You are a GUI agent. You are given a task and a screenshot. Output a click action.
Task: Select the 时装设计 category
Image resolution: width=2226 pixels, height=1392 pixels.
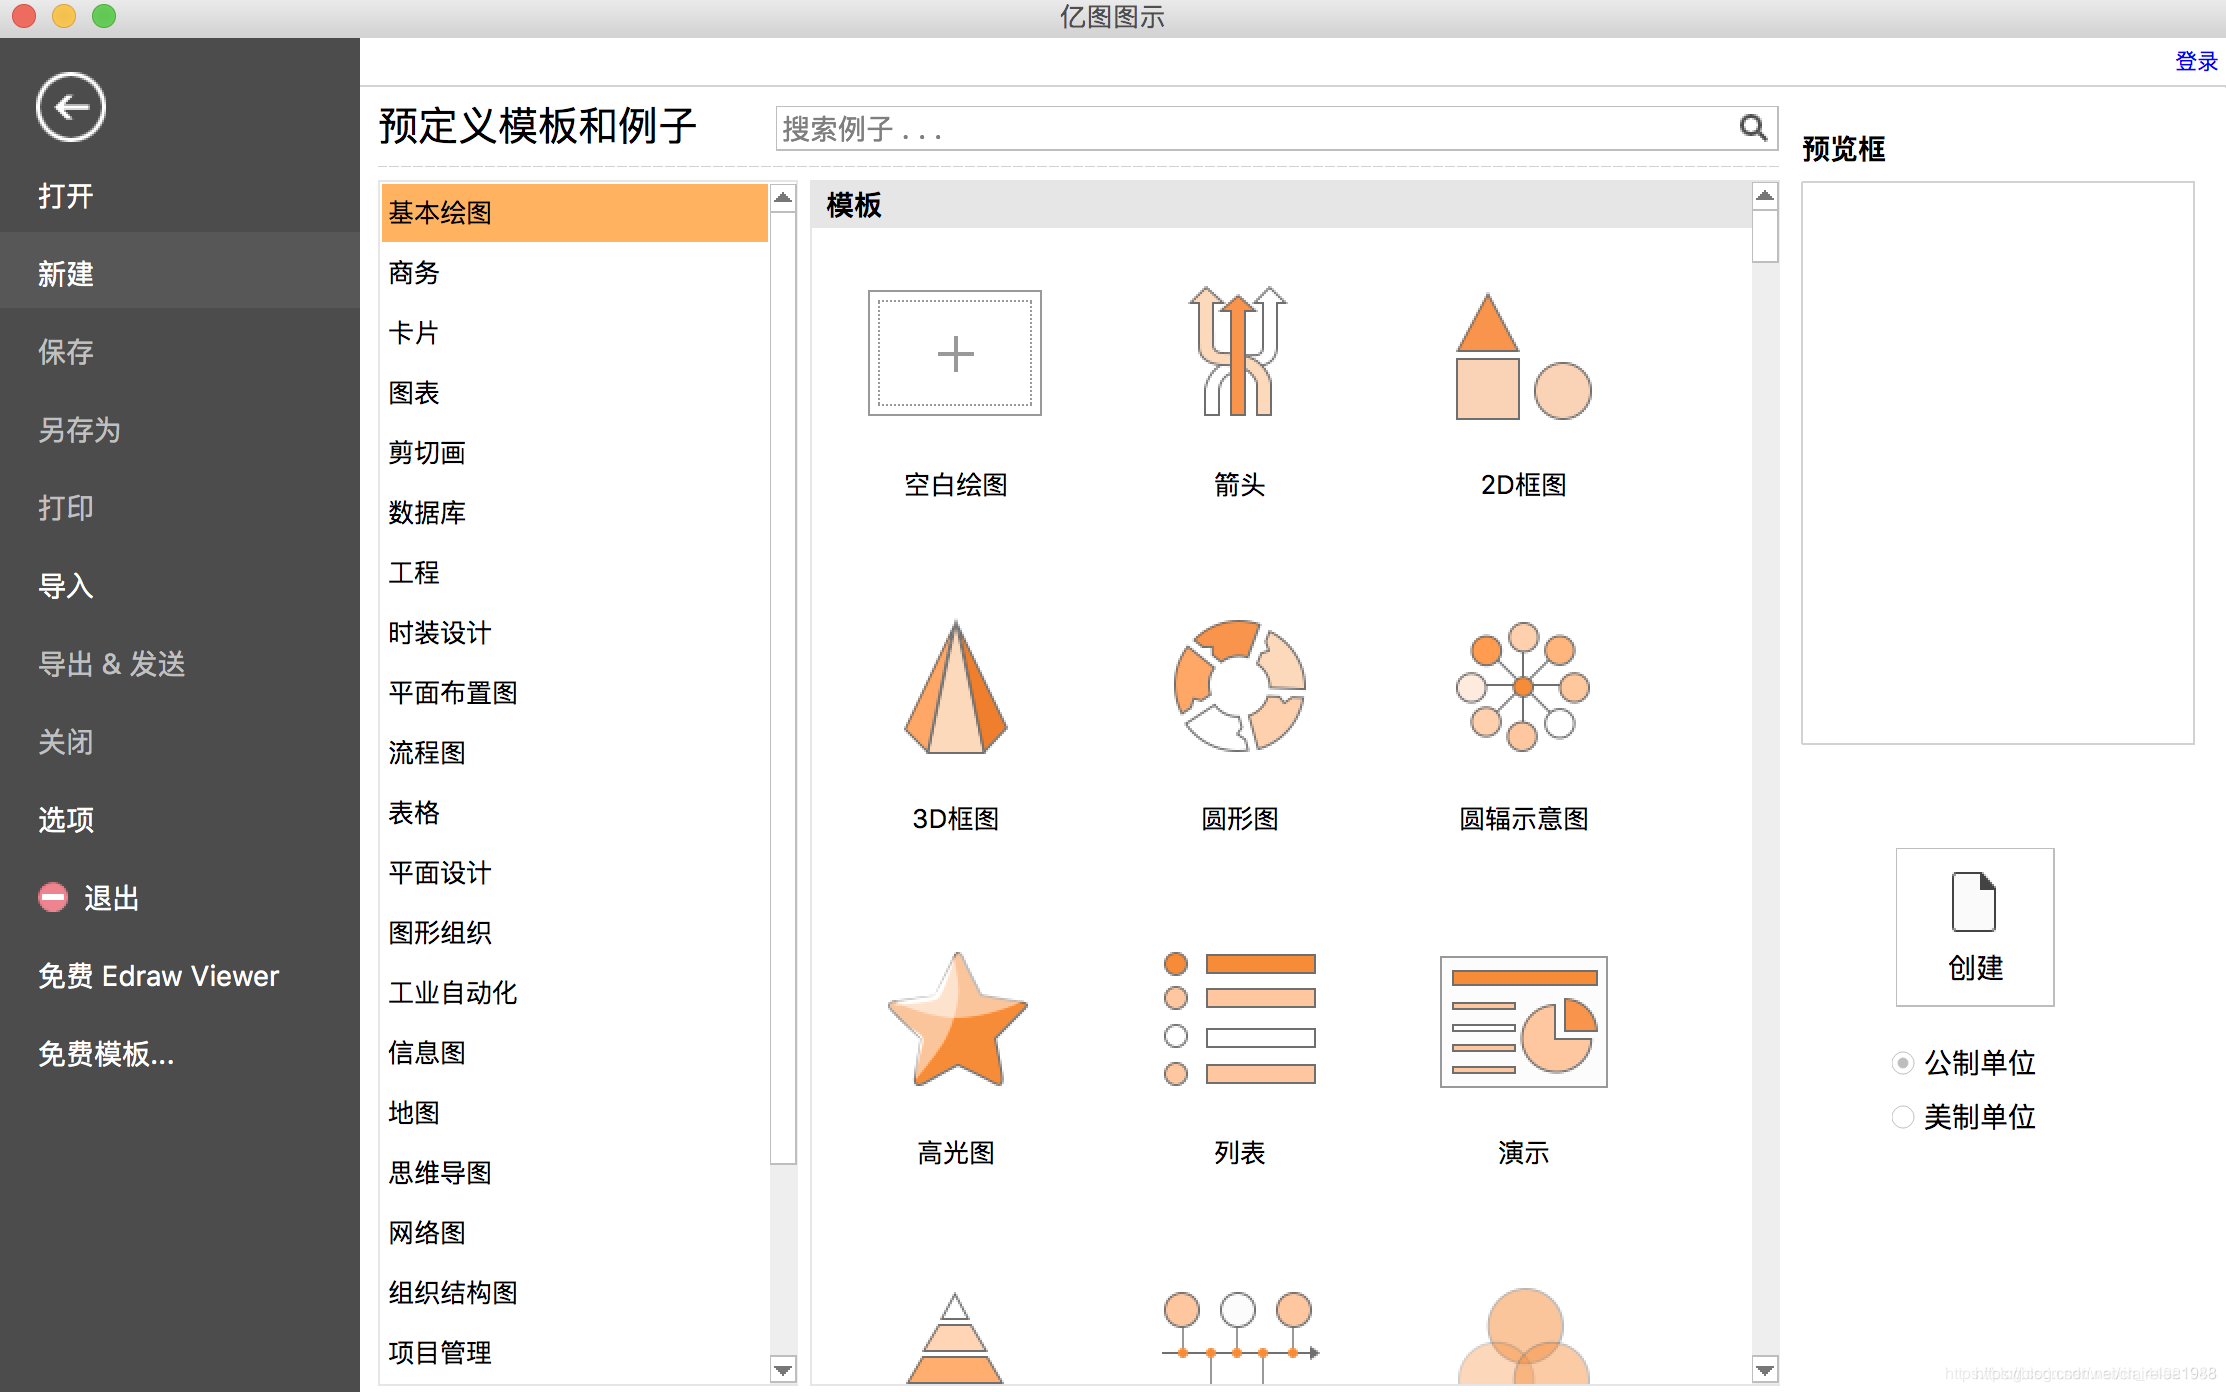(x=574, y=632)
